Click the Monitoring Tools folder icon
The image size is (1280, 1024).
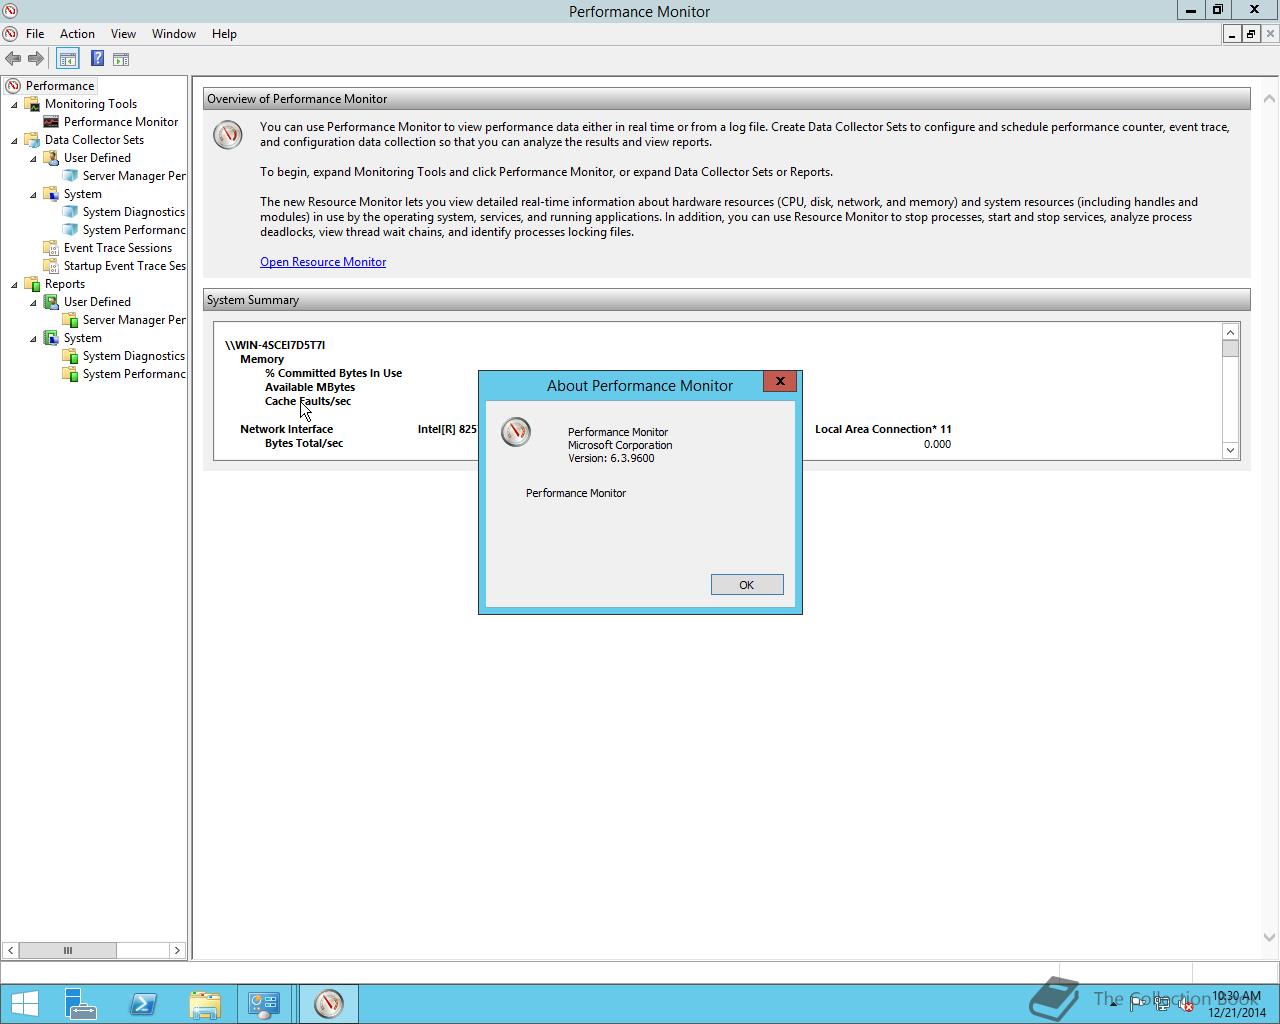coord(32,104)
